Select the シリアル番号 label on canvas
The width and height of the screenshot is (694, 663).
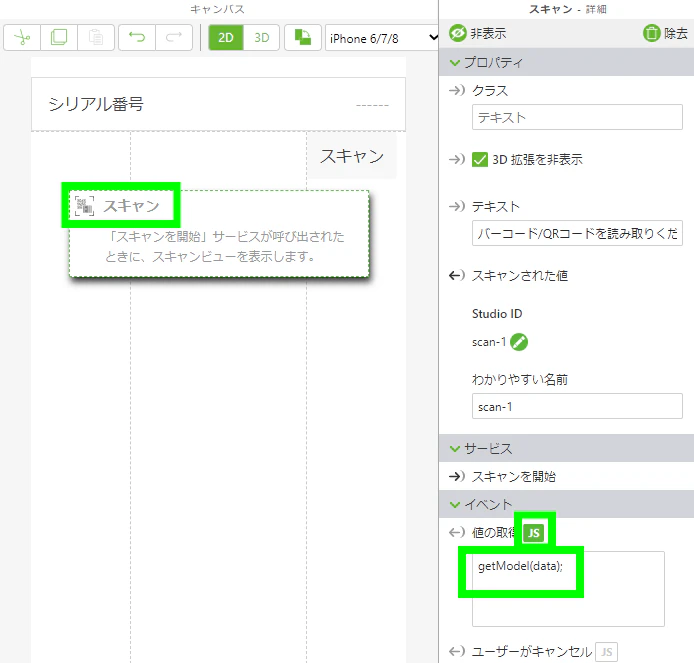tap(96, 104)
